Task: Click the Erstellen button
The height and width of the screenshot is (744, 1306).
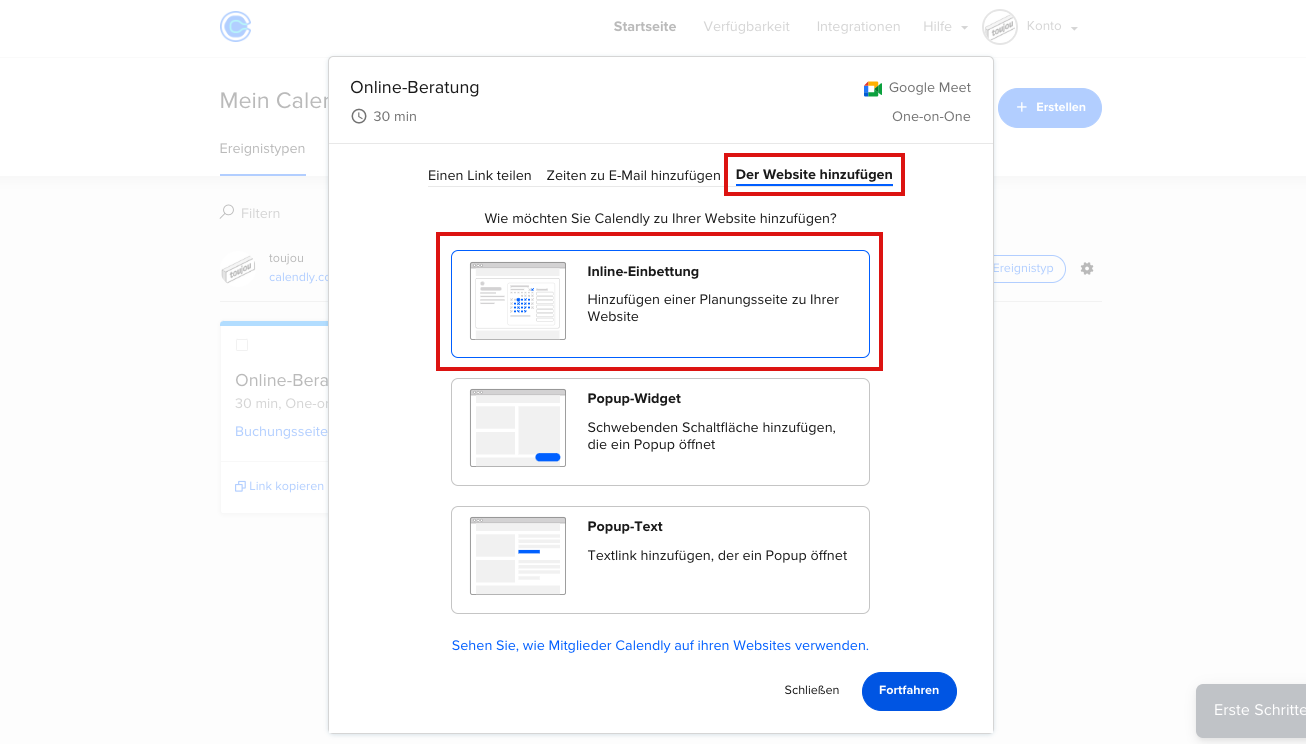Action: [1050, 107]
